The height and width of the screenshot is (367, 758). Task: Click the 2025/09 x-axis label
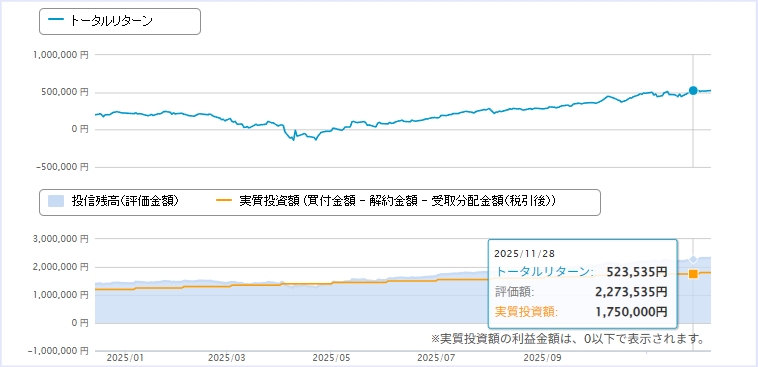point(542,359)
